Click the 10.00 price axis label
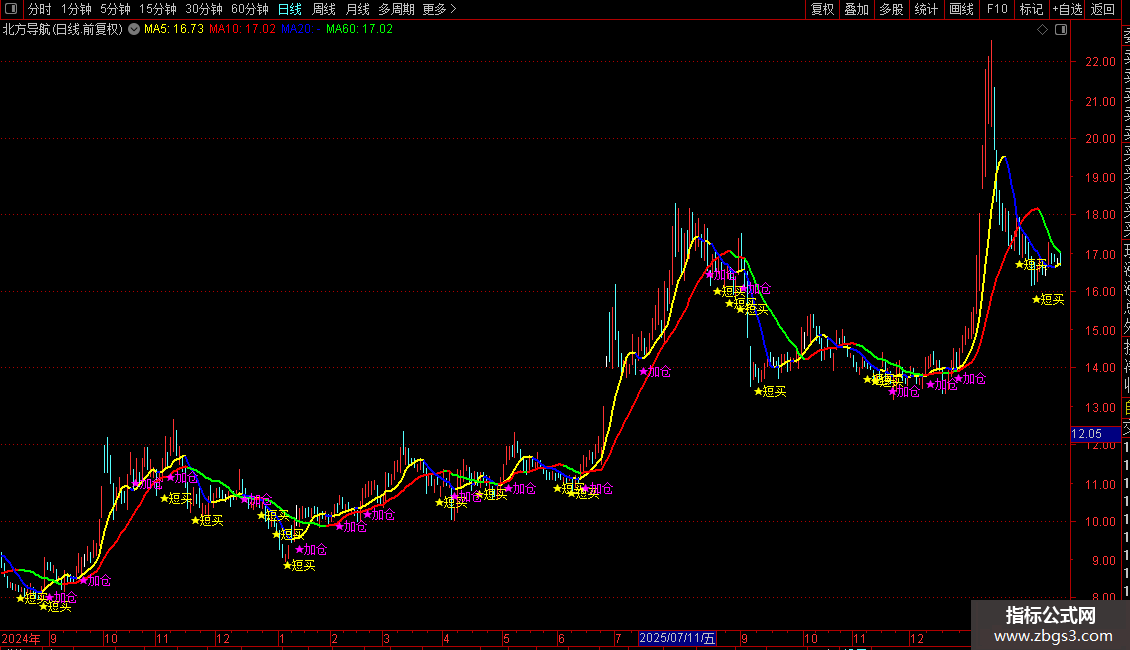The image size is (1130, 650). click(1100, 522)
